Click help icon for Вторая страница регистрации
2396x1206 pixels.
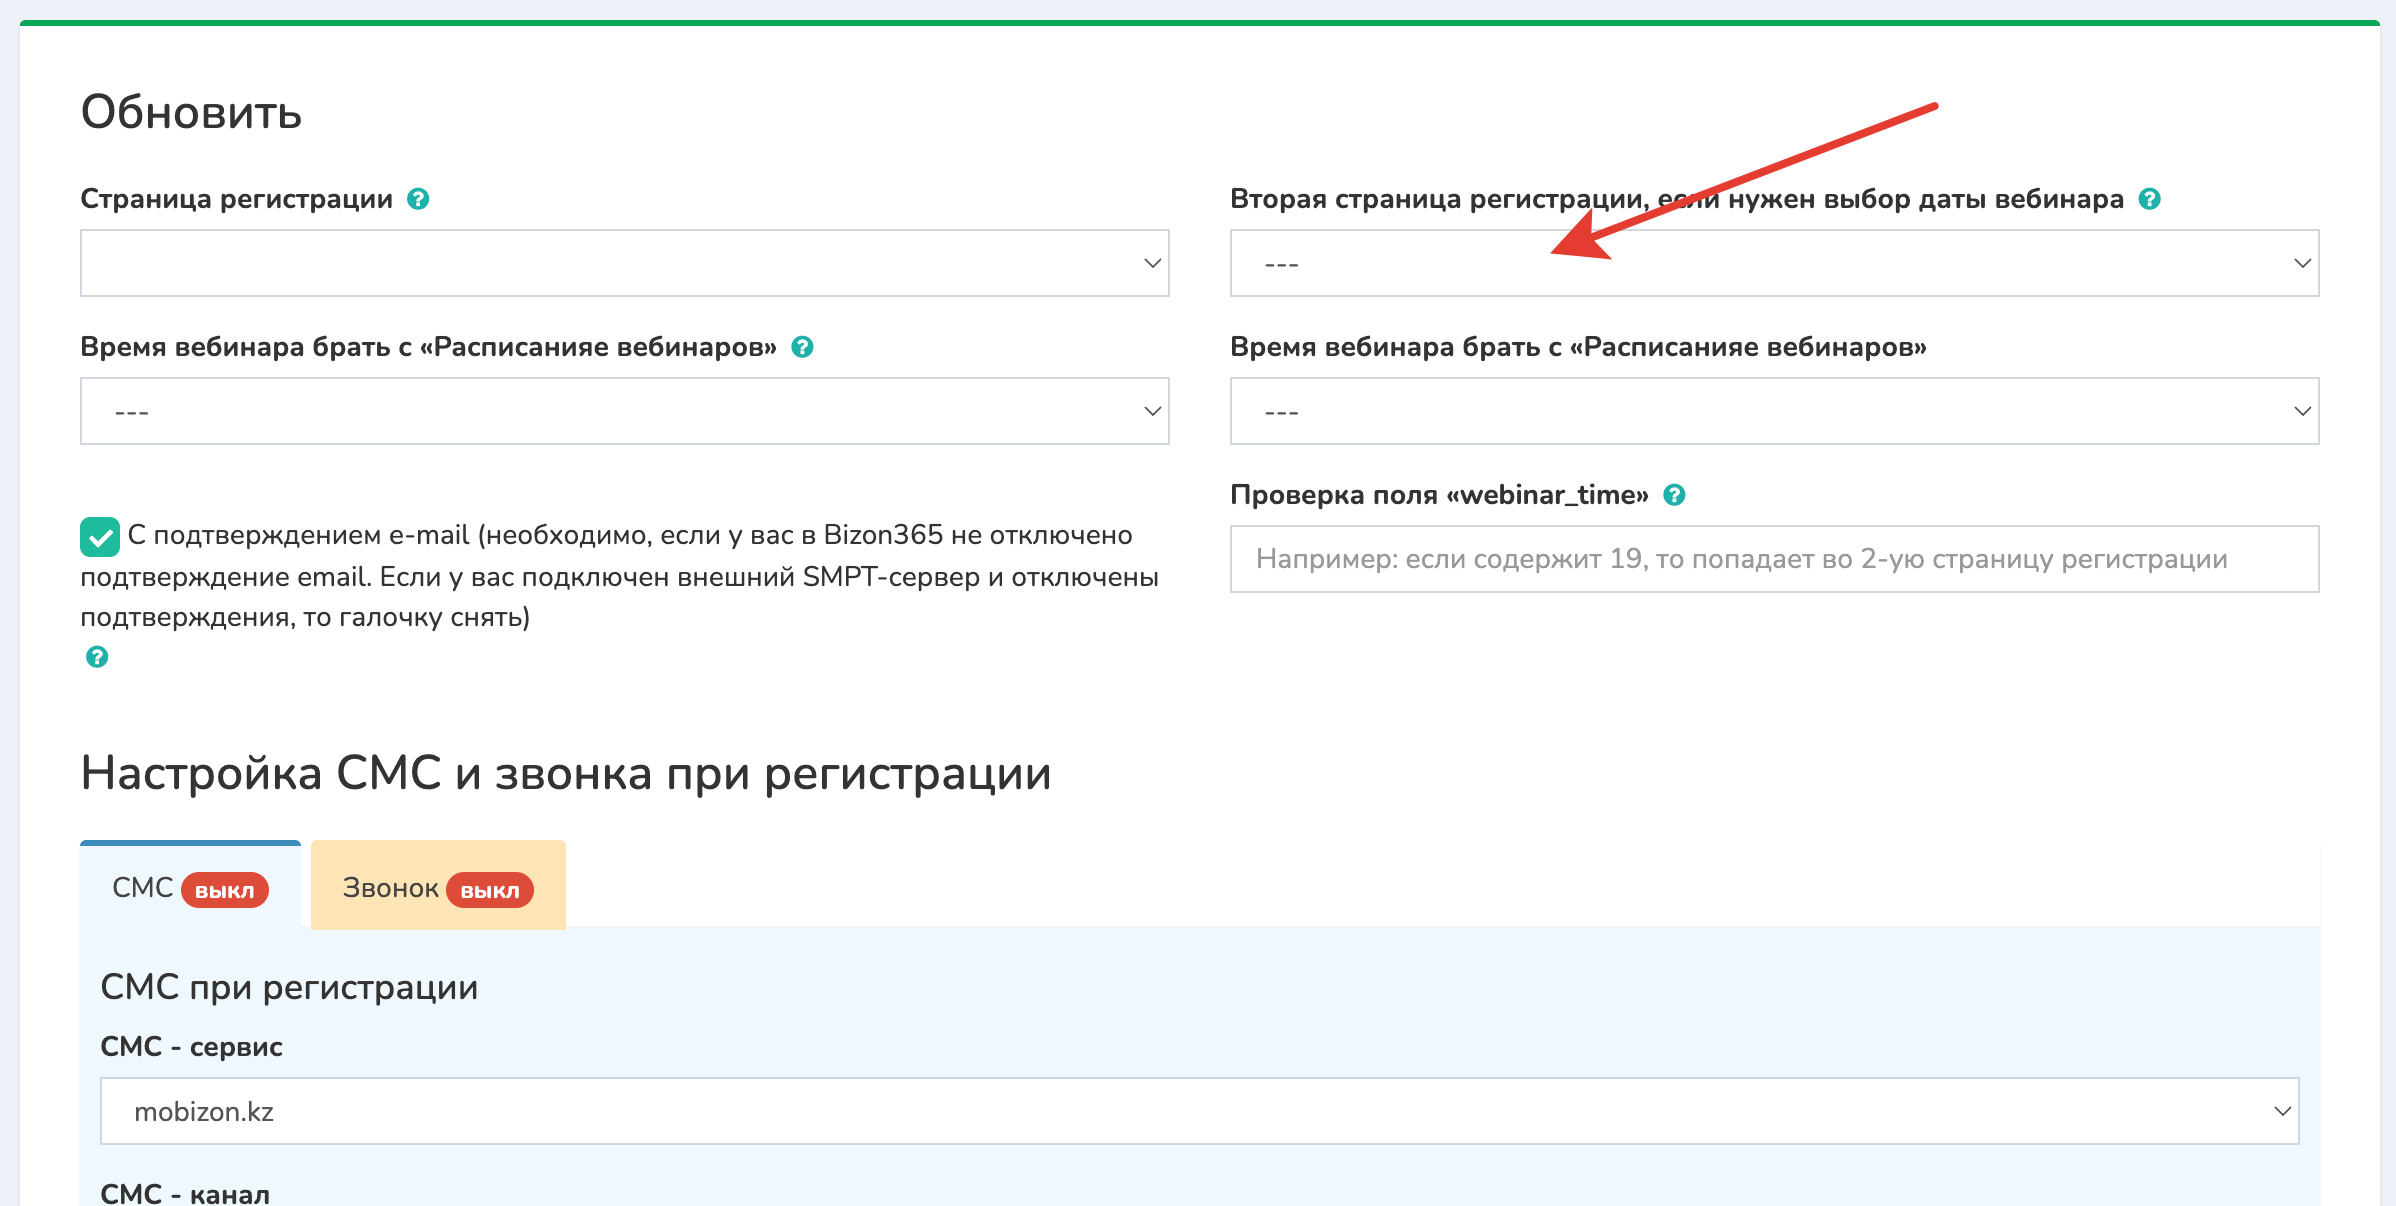pyautogui.click(x=2149, y=199)
